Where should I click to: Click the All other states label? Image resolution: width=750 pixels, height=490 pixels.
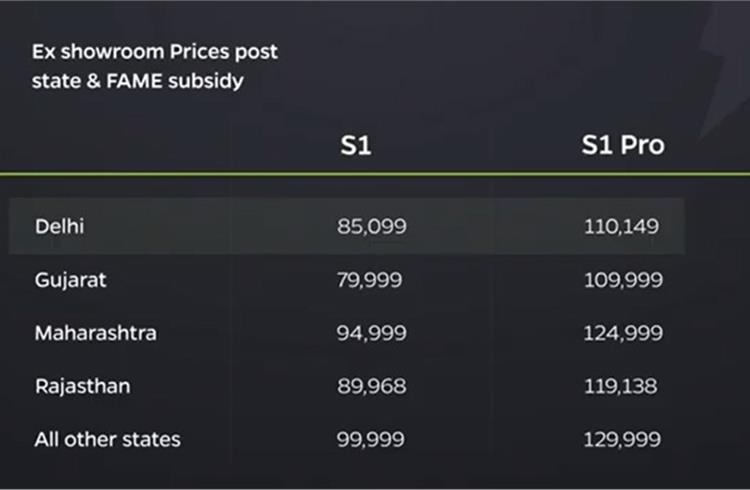pos(107,439)
